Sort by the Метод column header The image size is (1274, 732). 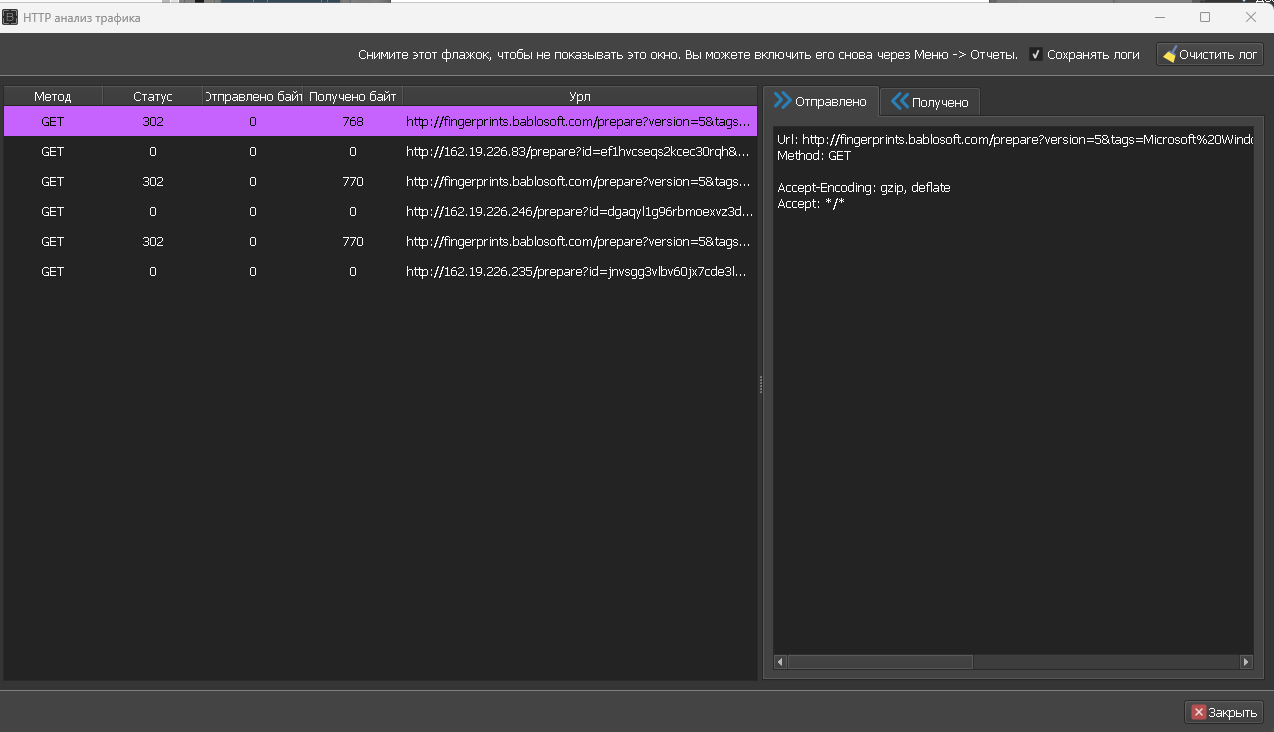[52, 96]
